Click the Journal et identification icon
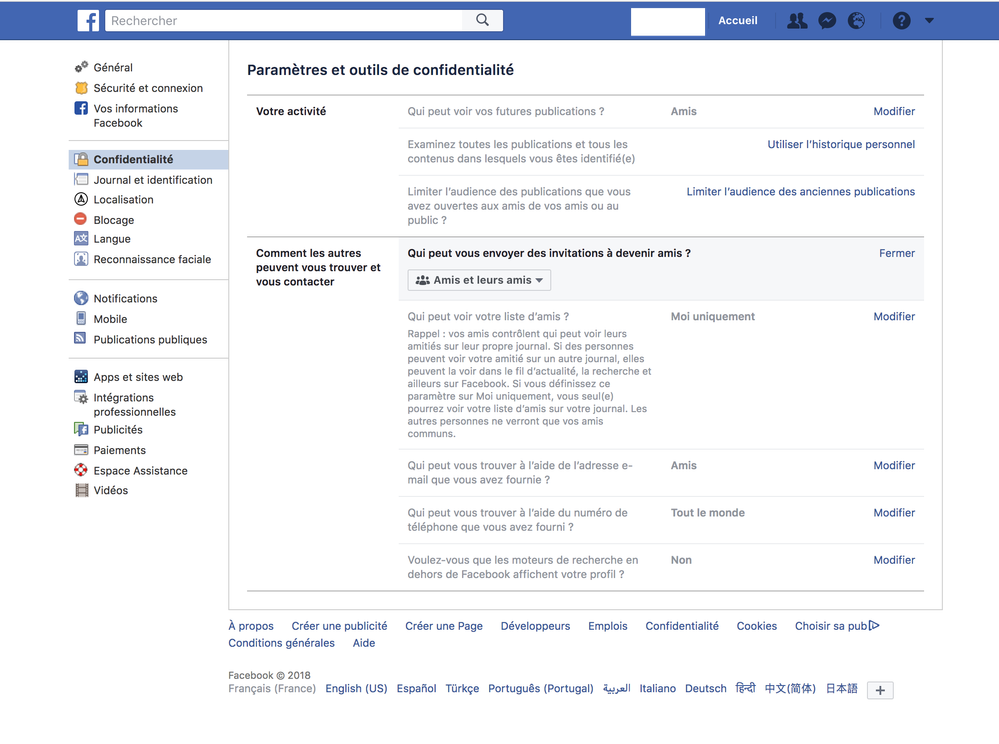This screenshot has width=999, height=744. click(x=81, y=180)
